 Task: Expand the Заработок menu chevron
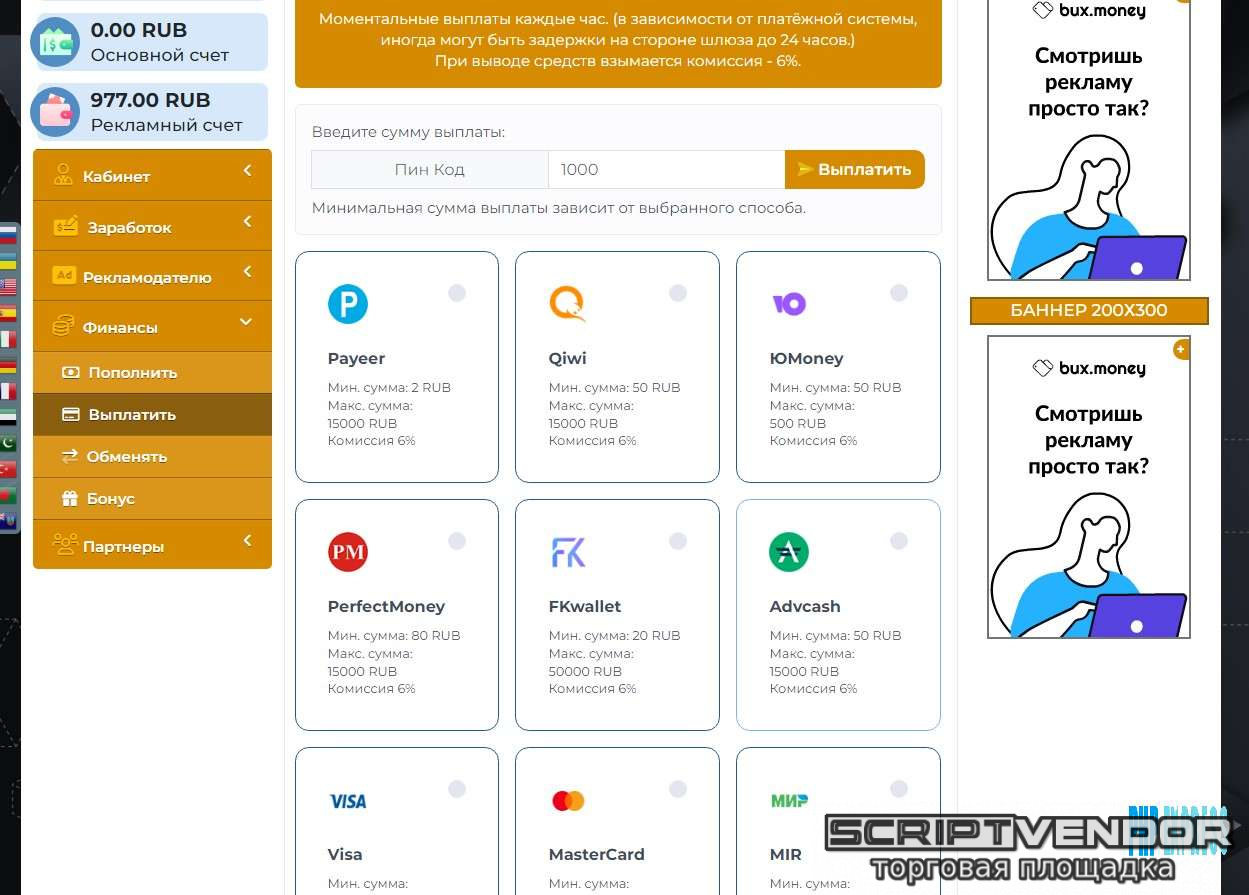pyautogui.click(x=247, y=222)
